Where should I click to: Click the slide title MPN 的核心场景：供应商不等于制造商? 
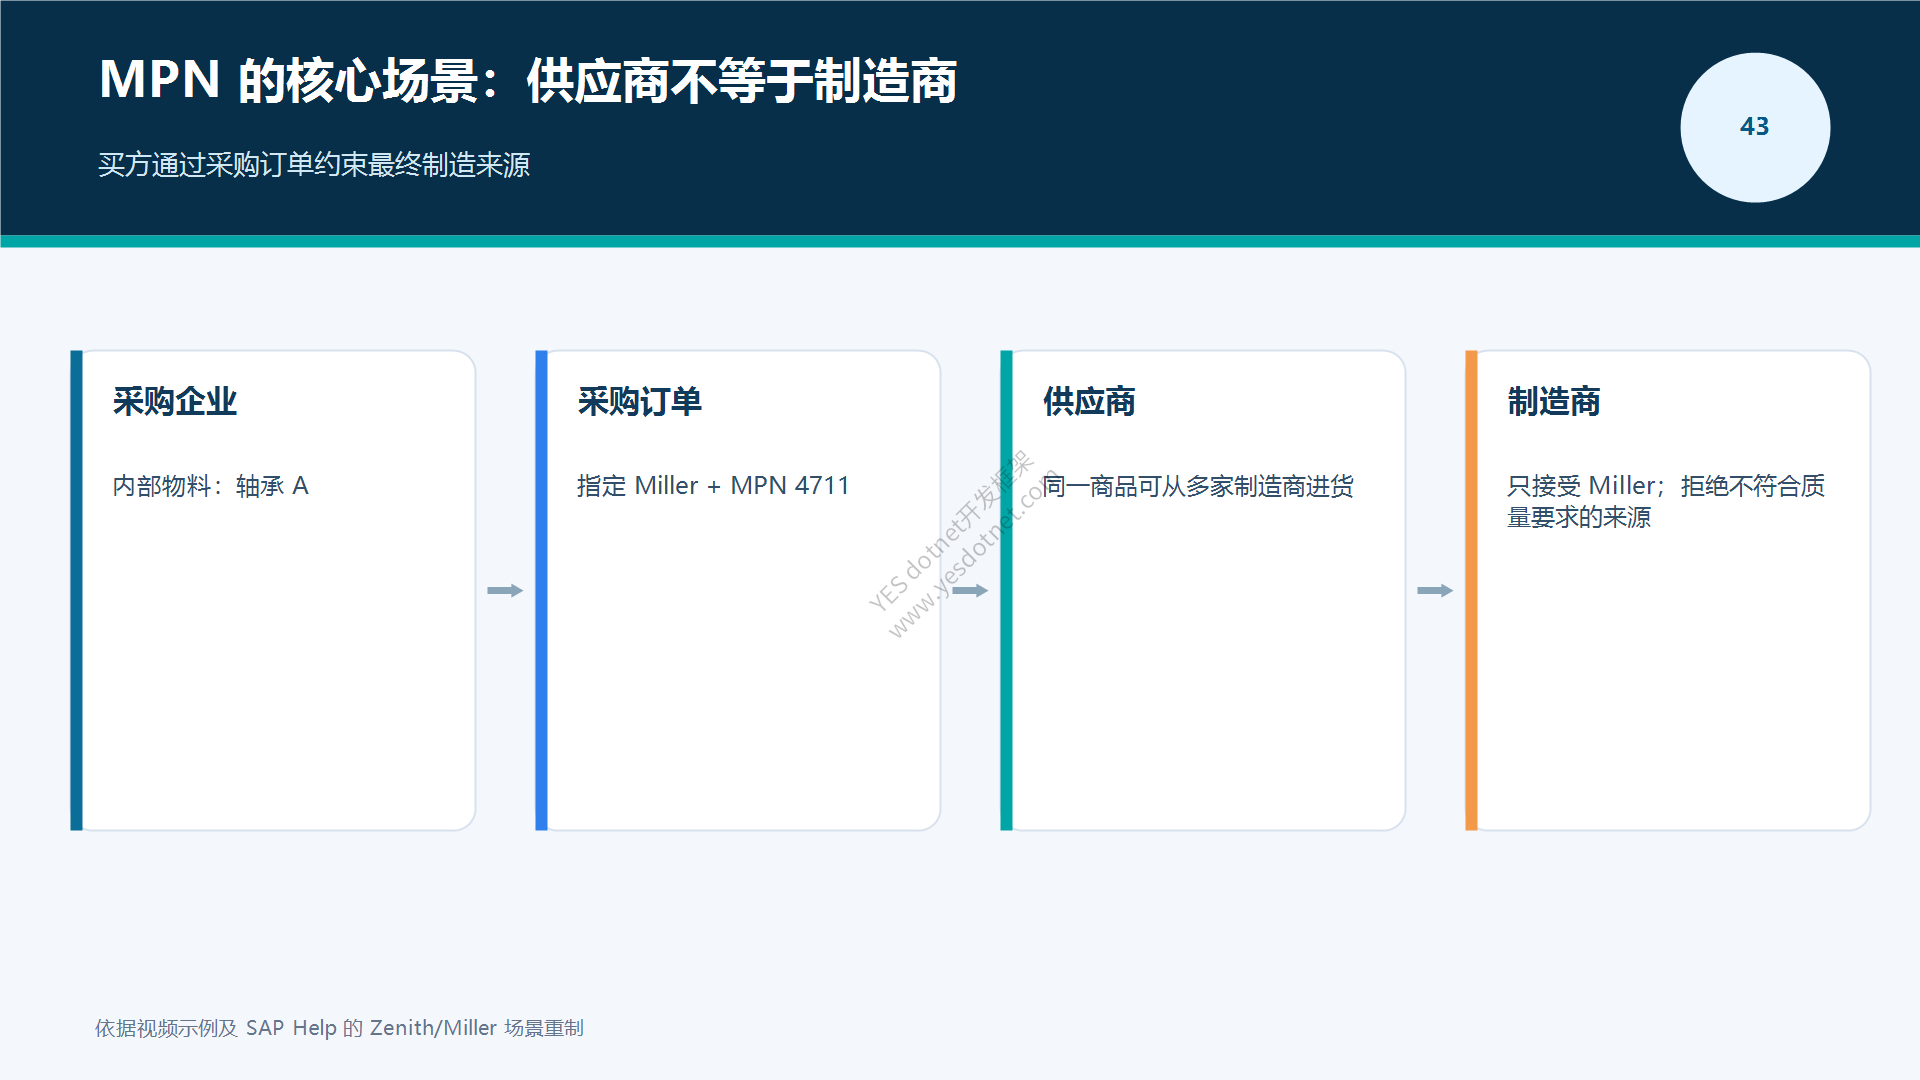click(528, 80)
